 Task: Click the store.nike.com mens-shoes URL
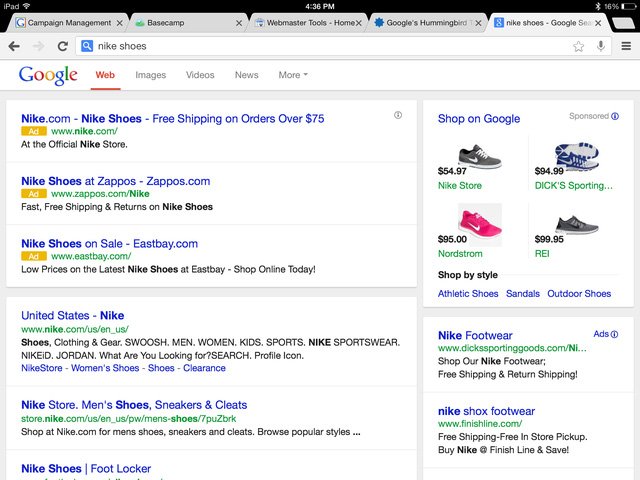[x=129, y=419]
